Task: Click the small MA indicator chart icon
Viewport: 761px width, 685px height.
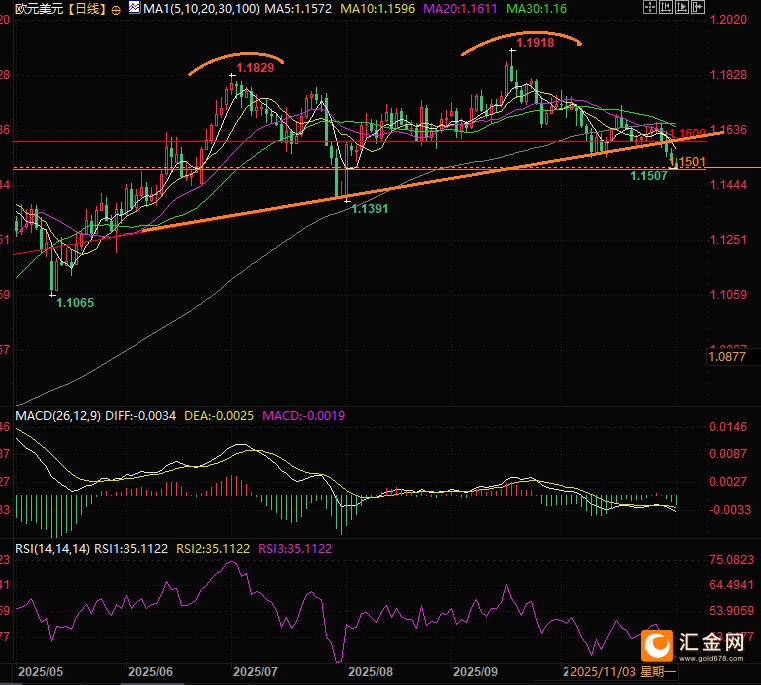Action: point(135,9)
